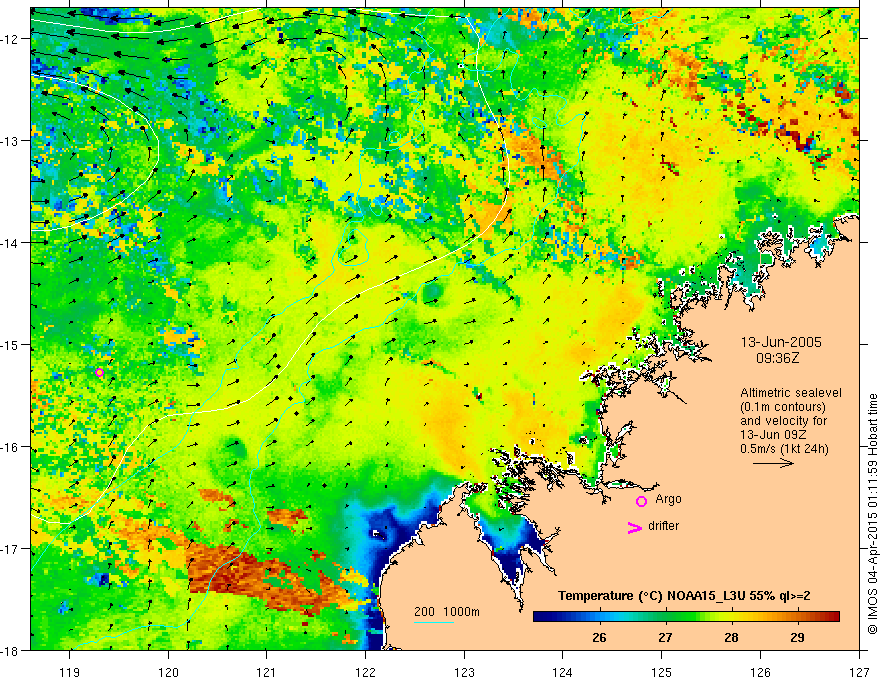The width and height of the screenshot is (880, 680).
Task: Click the longitude axis label 123
Action: 464,673
